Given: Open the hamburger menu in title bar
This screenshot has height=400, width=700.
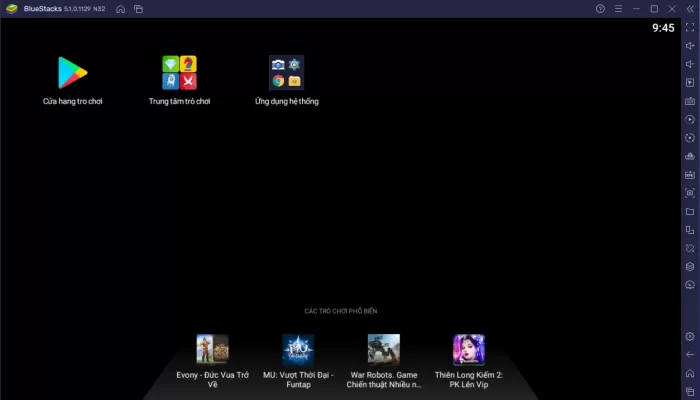Looking at the screenshot, I should [x=618, y=9].
